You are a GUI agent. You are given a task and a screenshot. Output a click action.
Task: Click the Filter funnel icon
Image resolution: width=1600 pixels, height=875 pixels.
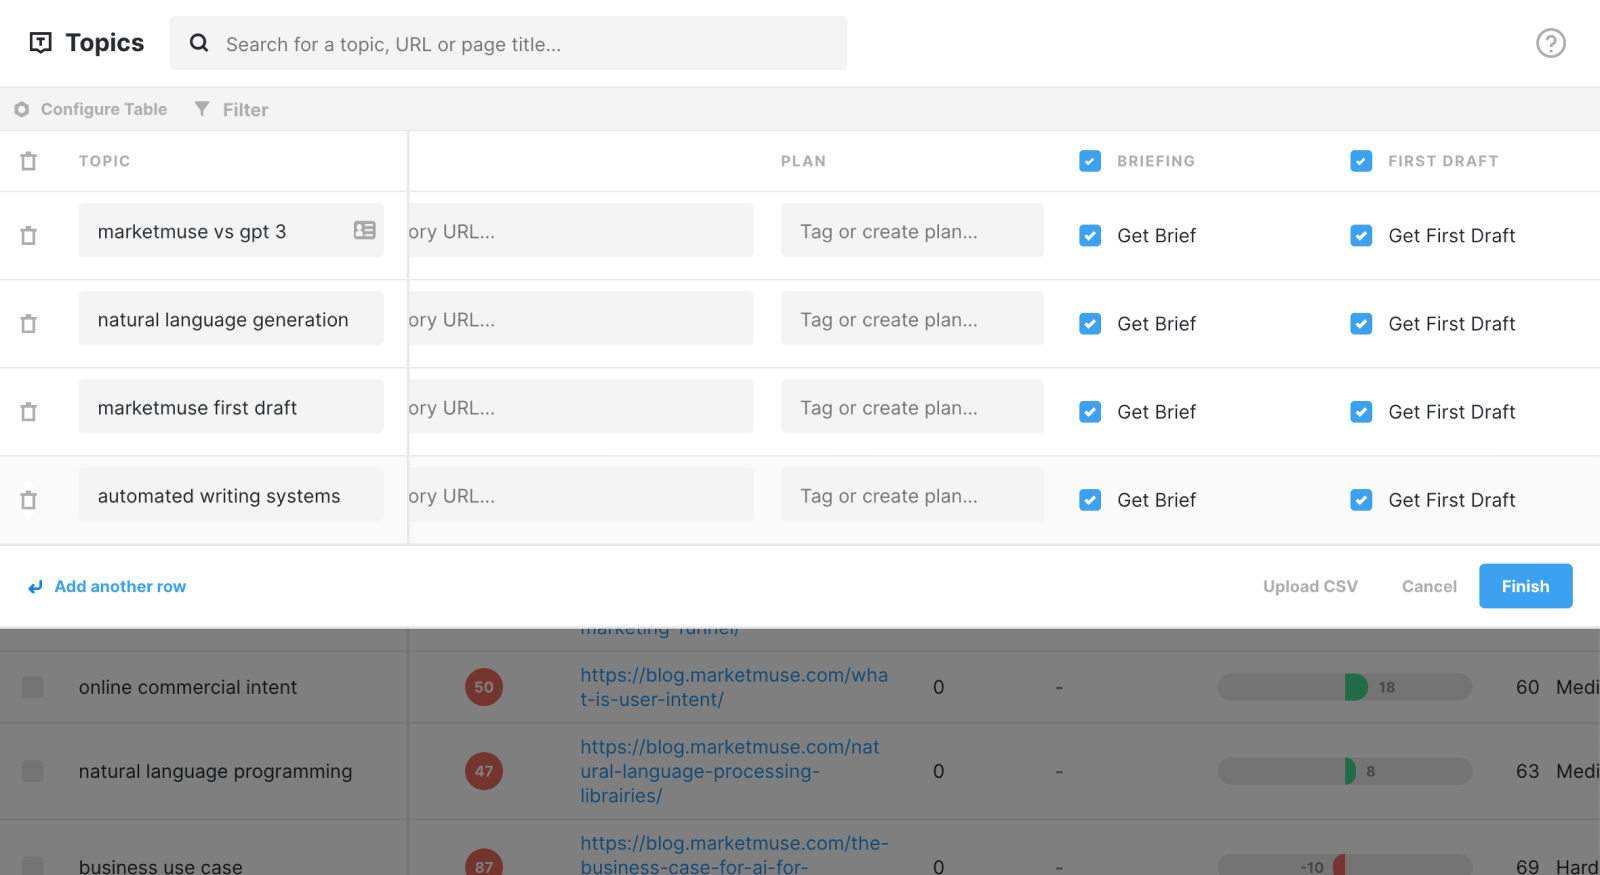coord(202,108)
